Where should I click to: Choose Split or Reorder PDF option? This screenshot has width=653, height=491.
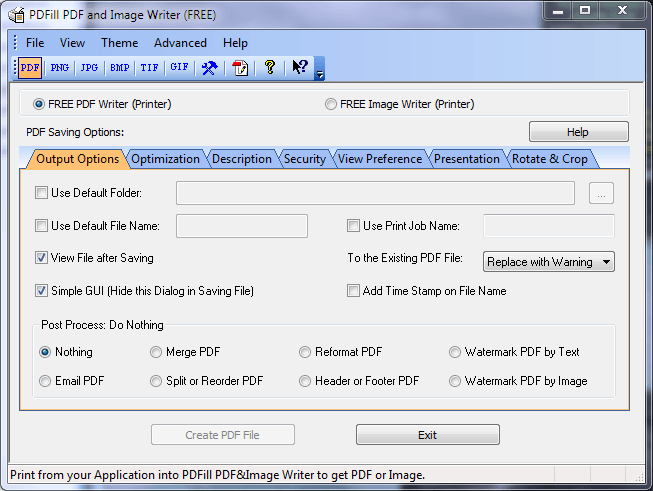click(156, 381)
